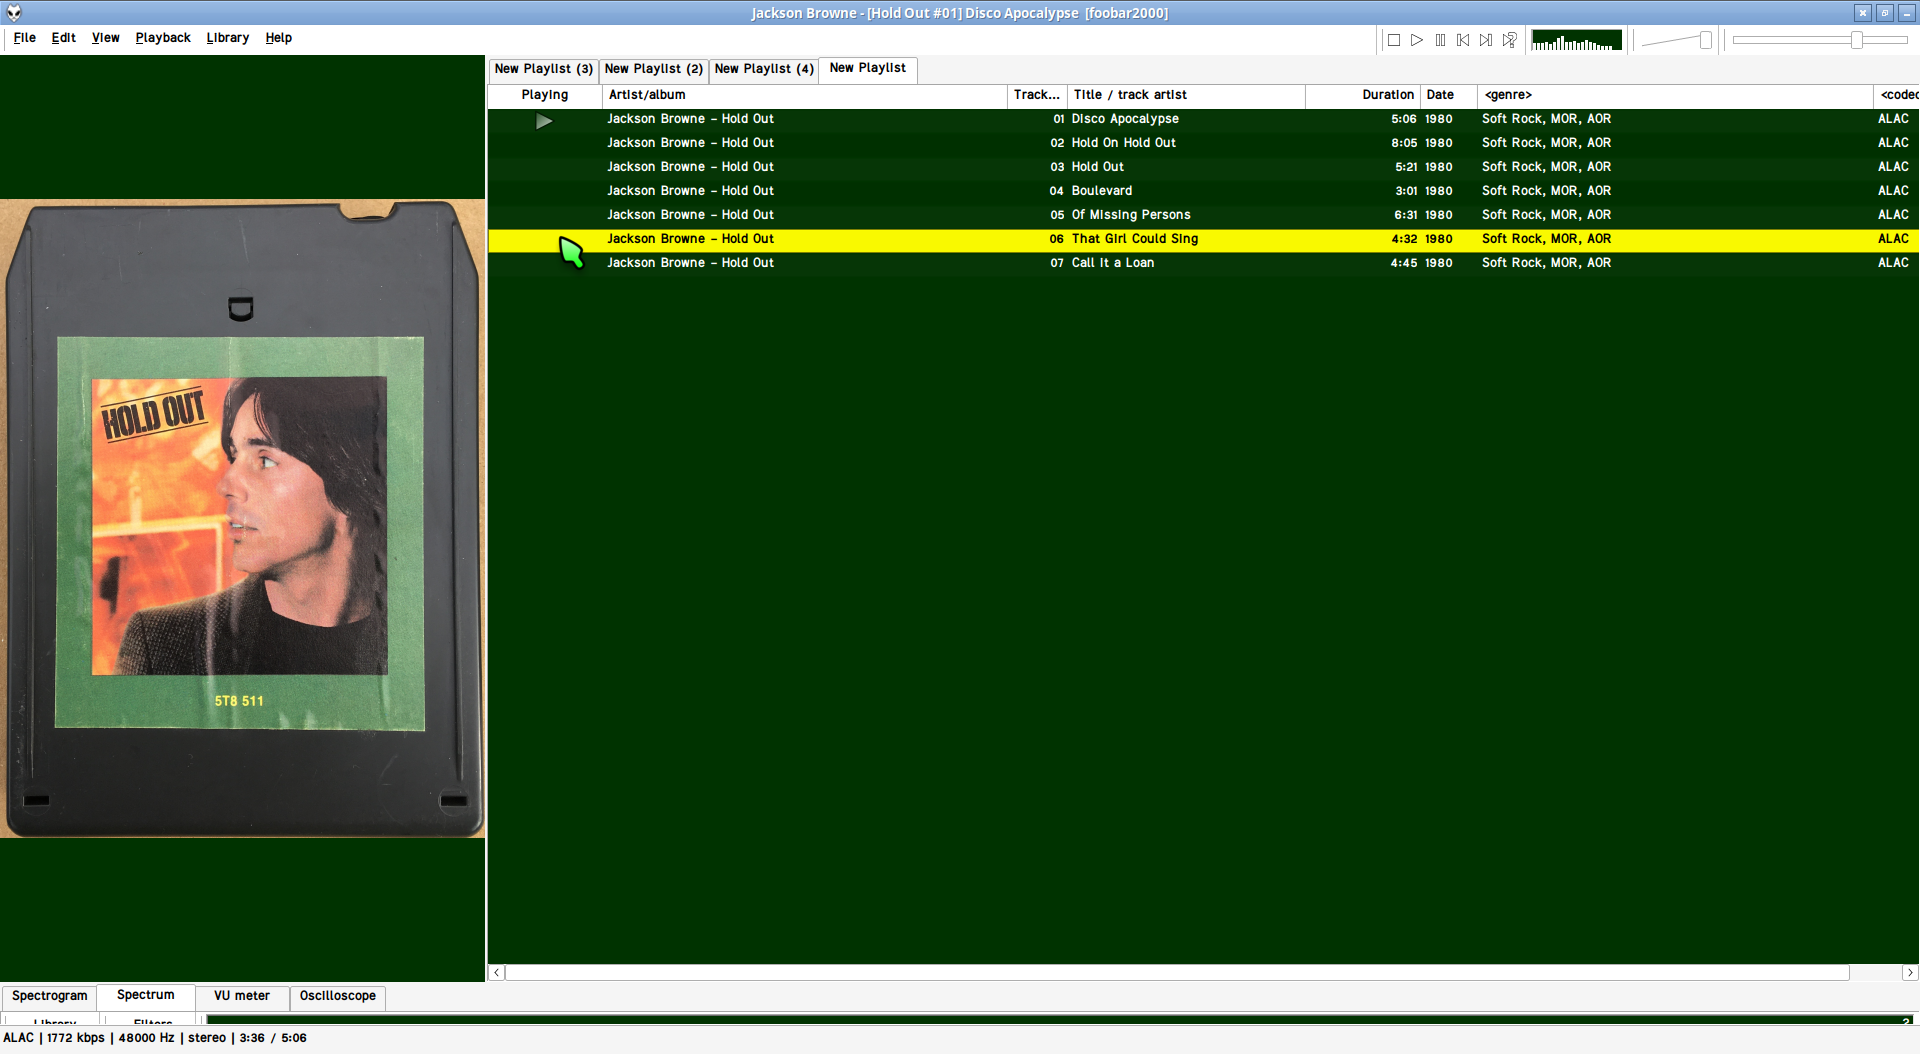Pause the current track

(1440, 40)
